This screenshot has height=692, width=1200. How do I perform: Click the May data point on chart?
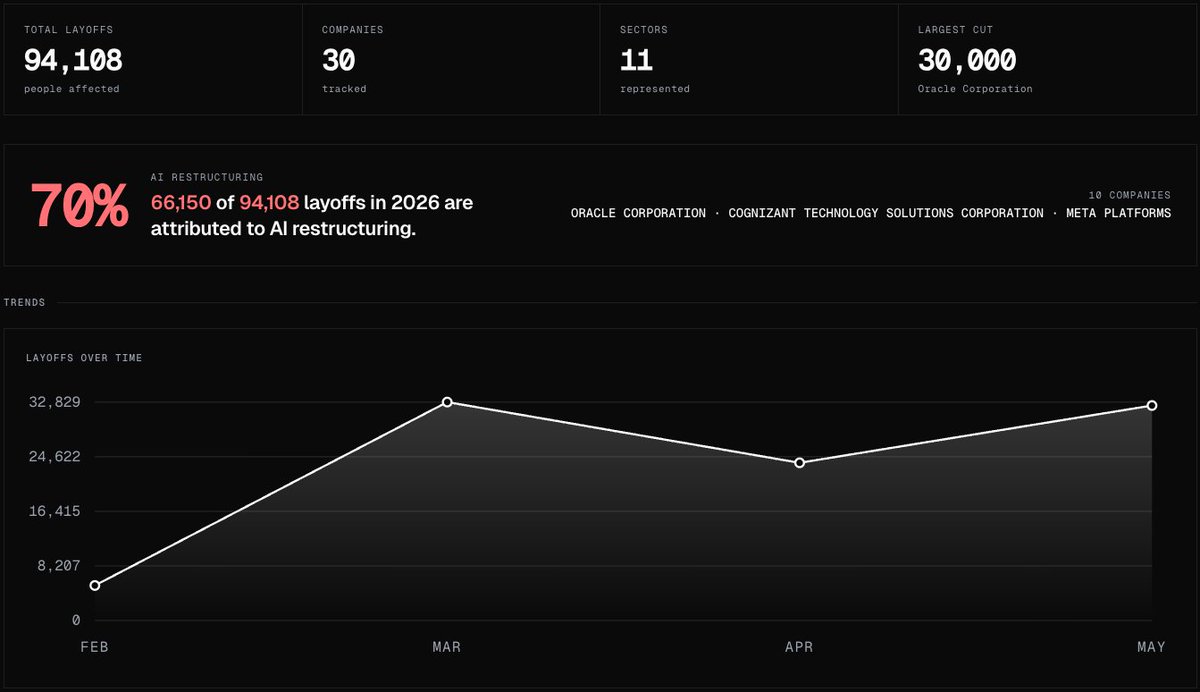tap(1152, 405)
